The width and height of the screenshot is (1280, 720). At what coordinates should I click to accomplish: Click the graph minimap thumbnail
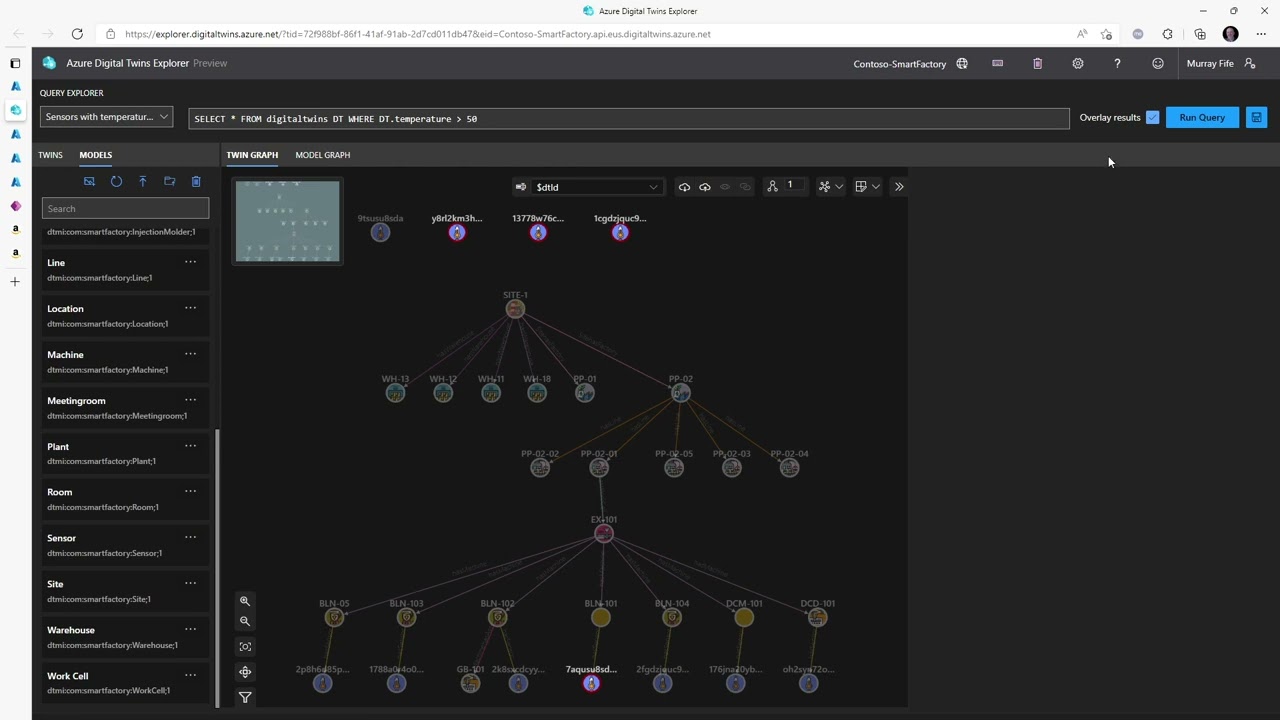(287, 222)
